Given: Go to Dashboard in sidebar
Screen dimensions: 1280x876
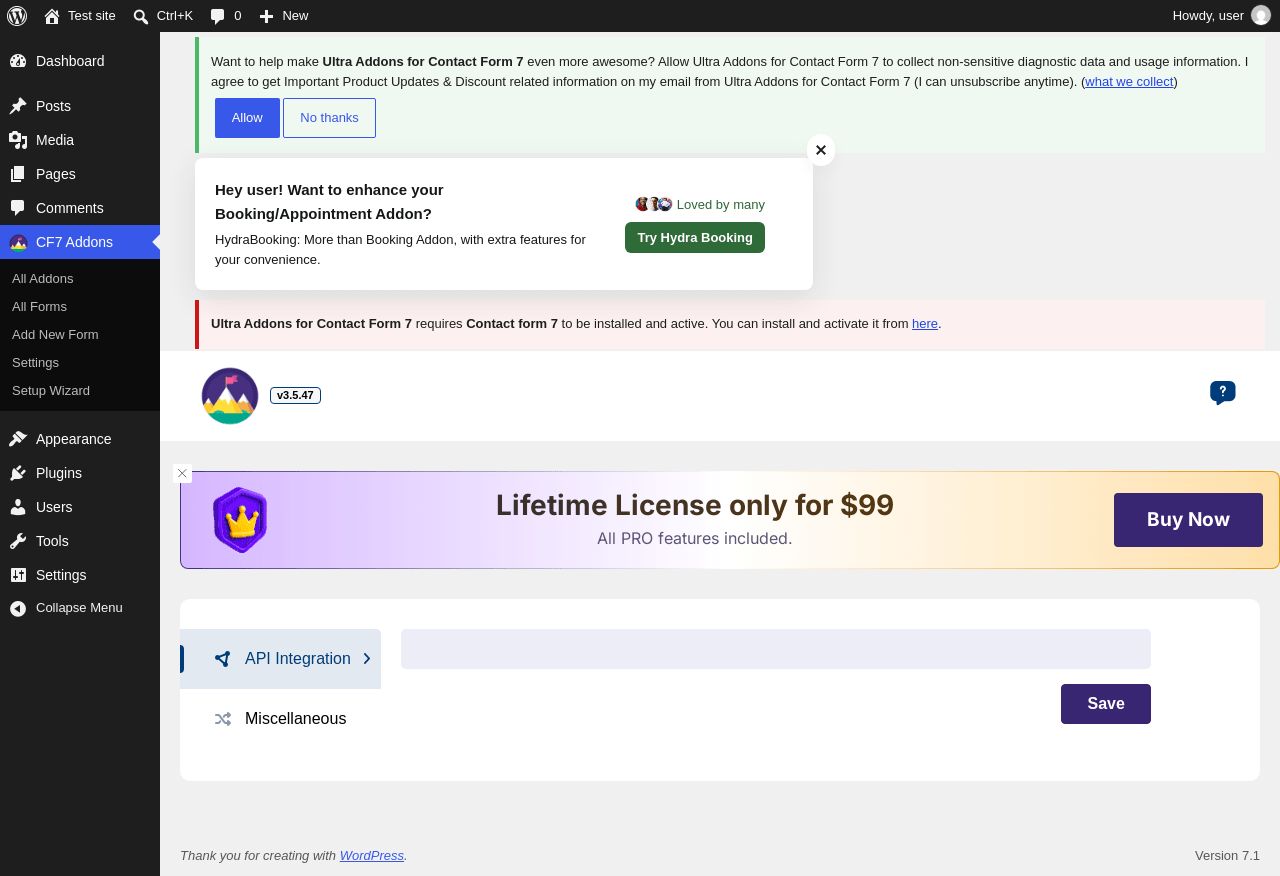Looking at the screenshot, I should 80,61.
